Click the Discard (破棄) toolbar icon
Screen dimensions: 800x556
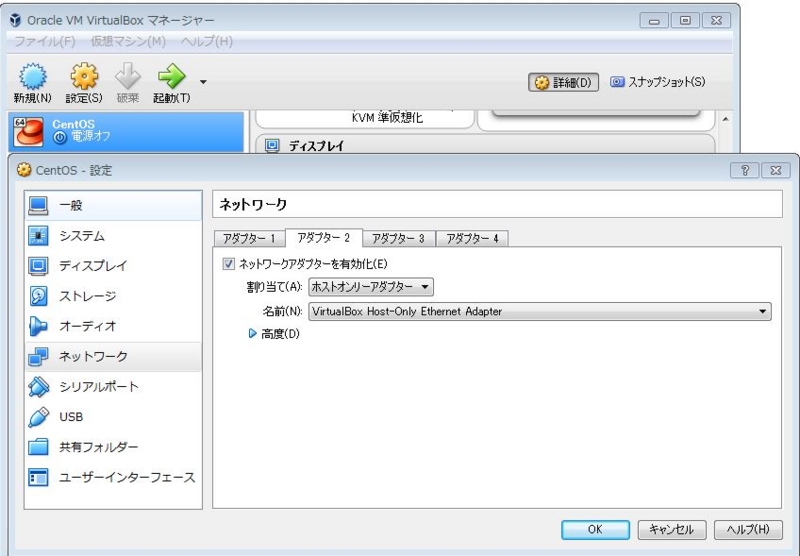point(128,77)
